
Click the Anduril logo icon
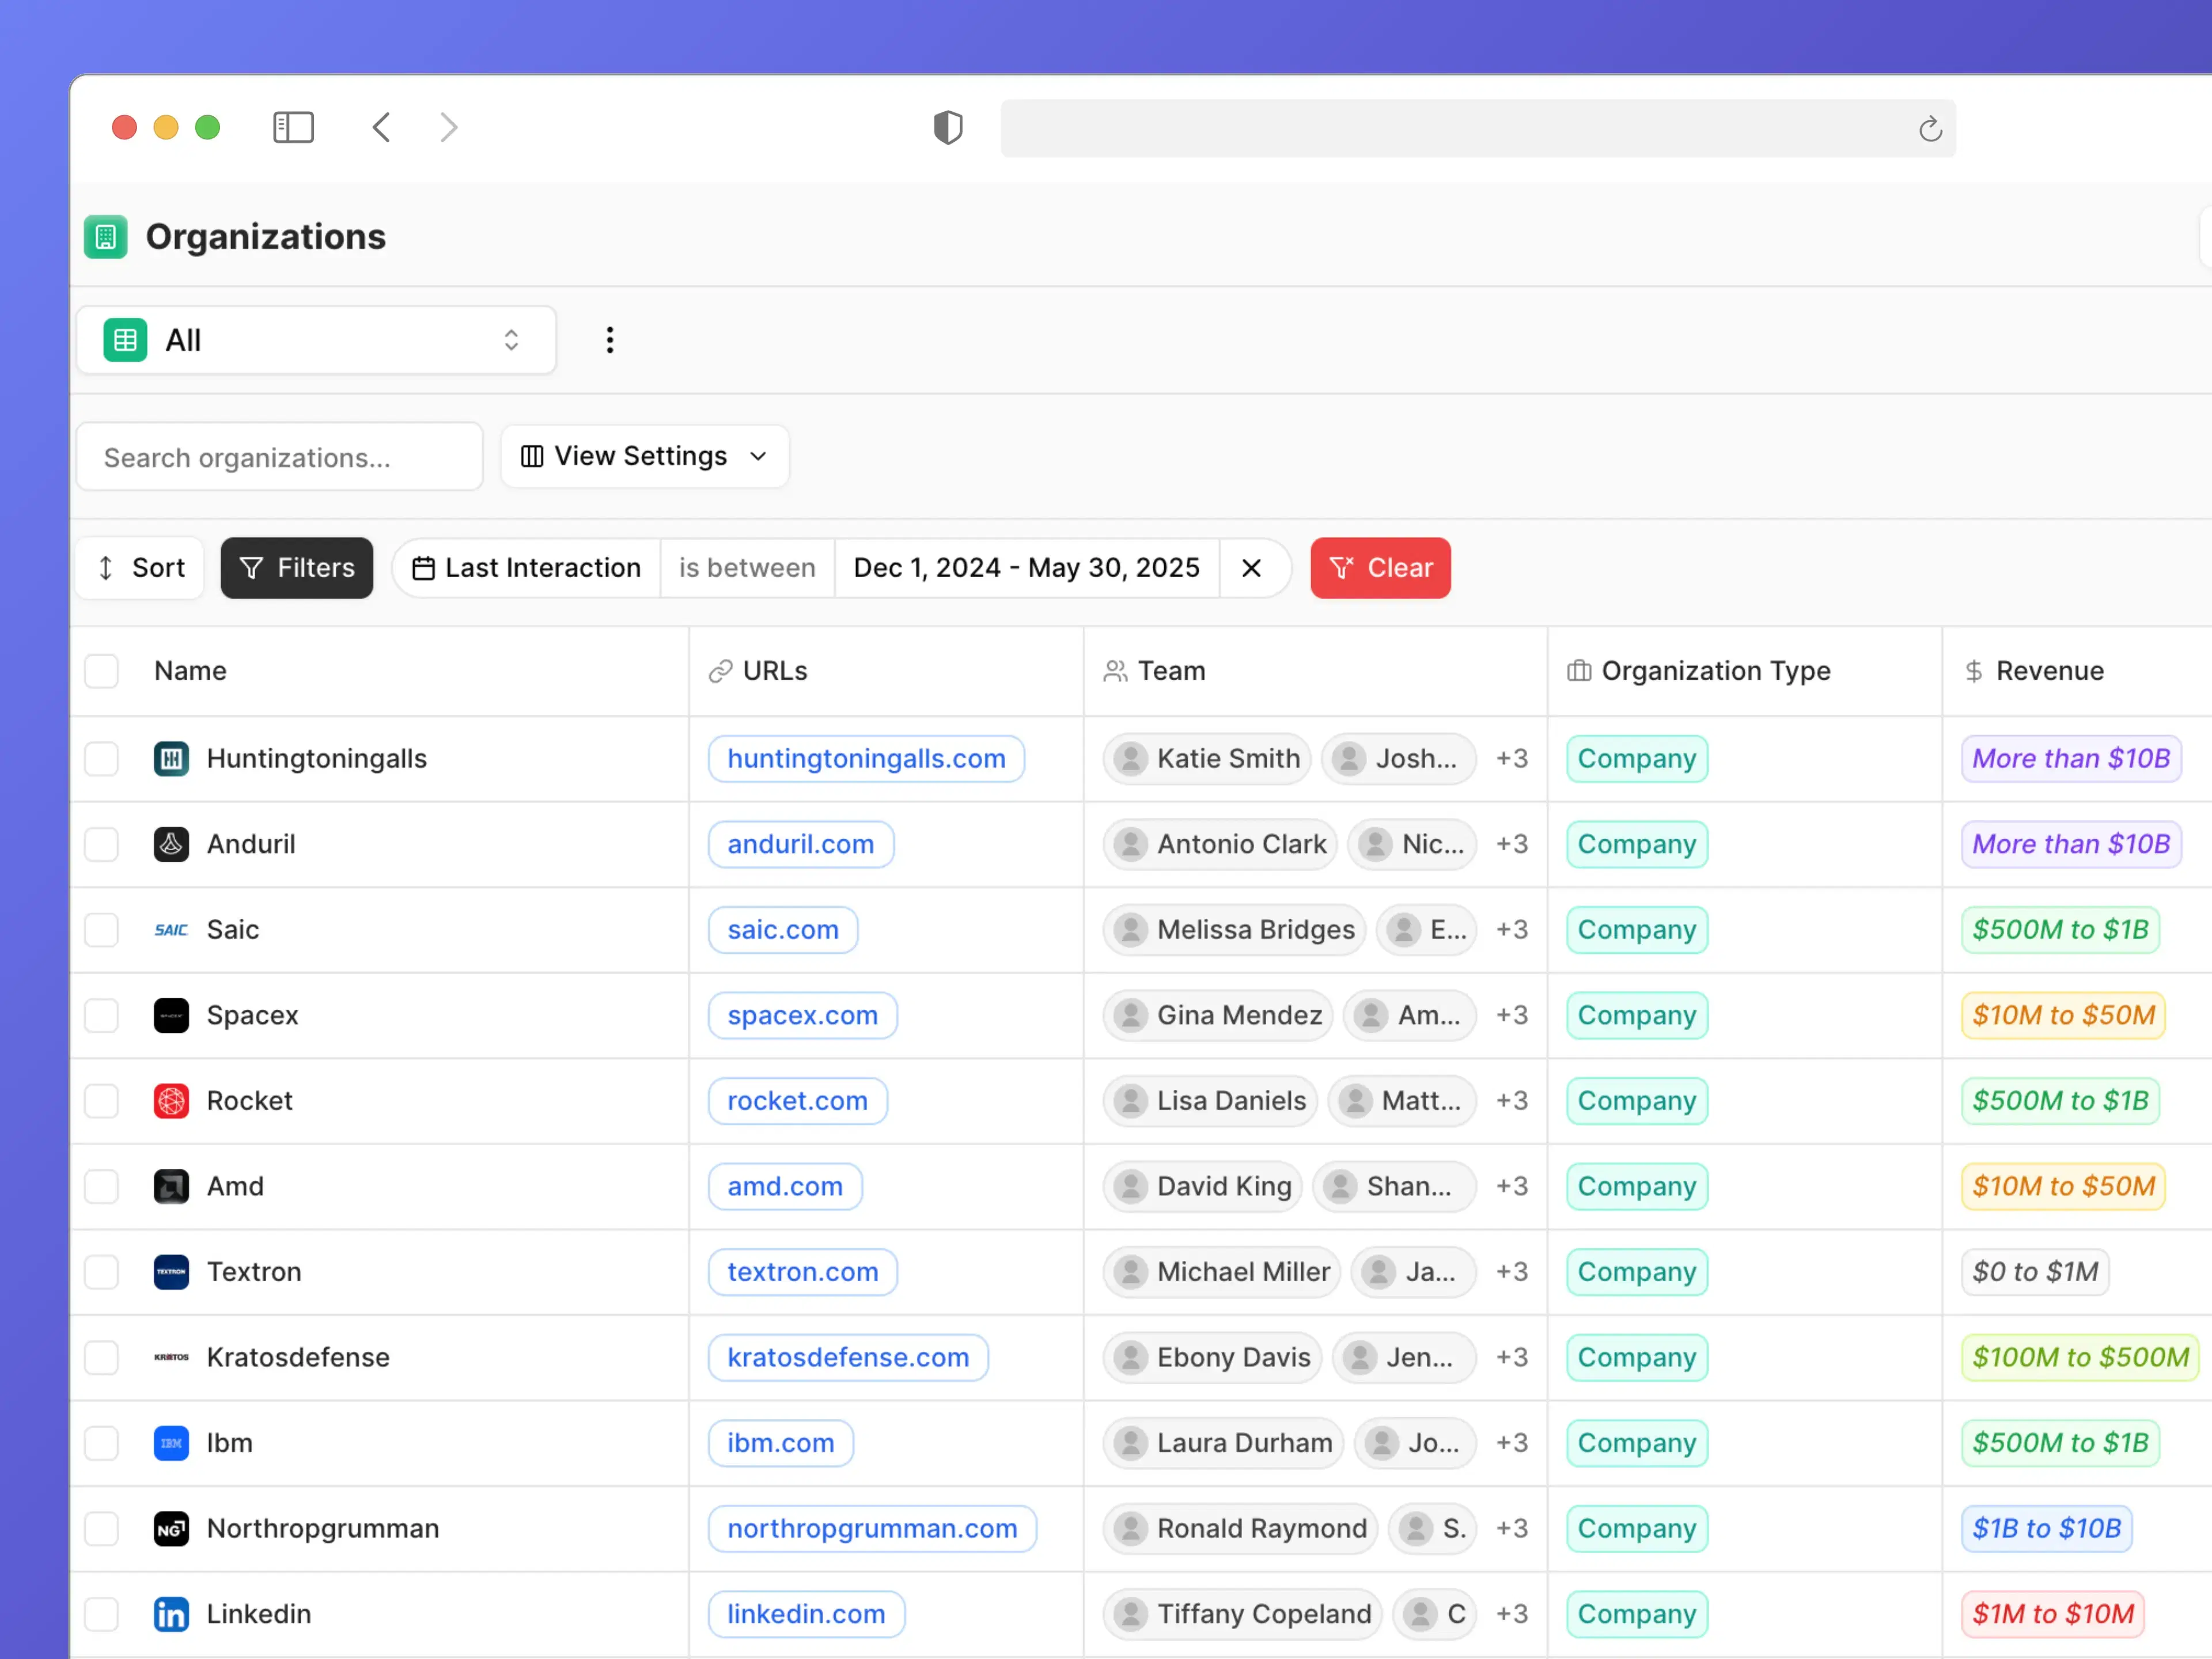click(x=170, y=843)
